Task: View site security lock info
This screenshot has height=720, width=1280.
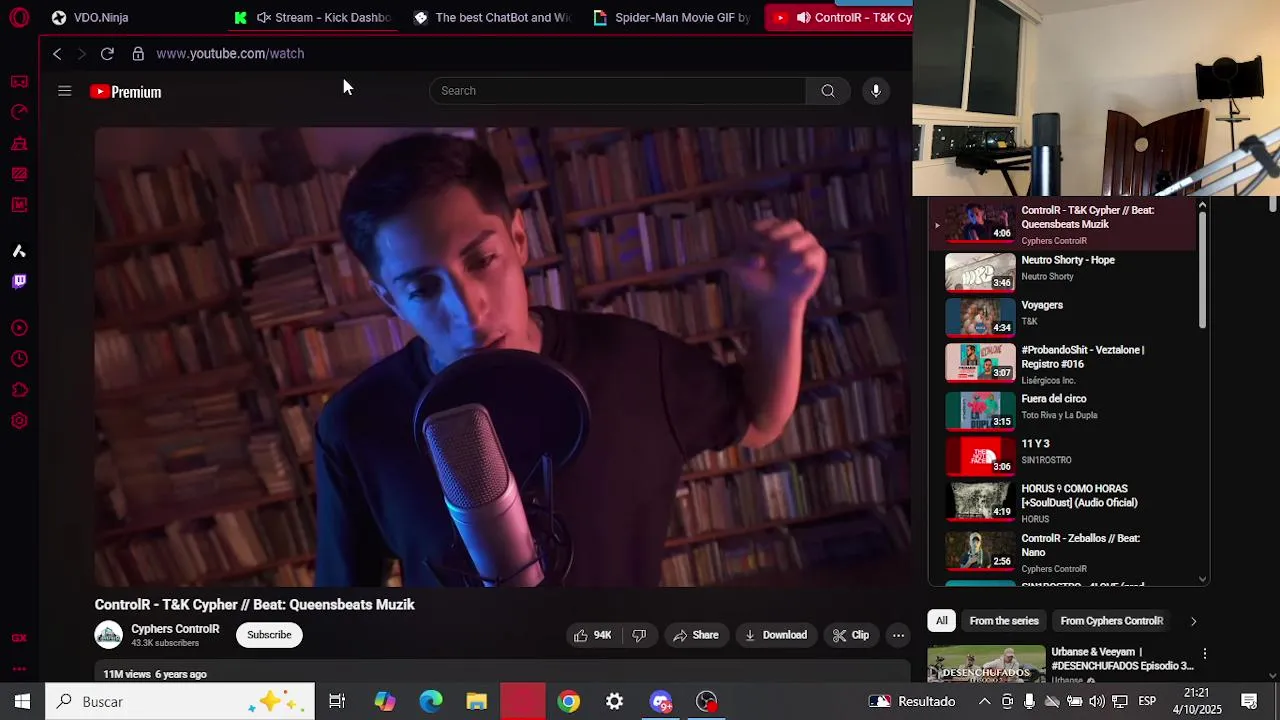Action: [x=138, y=54]
